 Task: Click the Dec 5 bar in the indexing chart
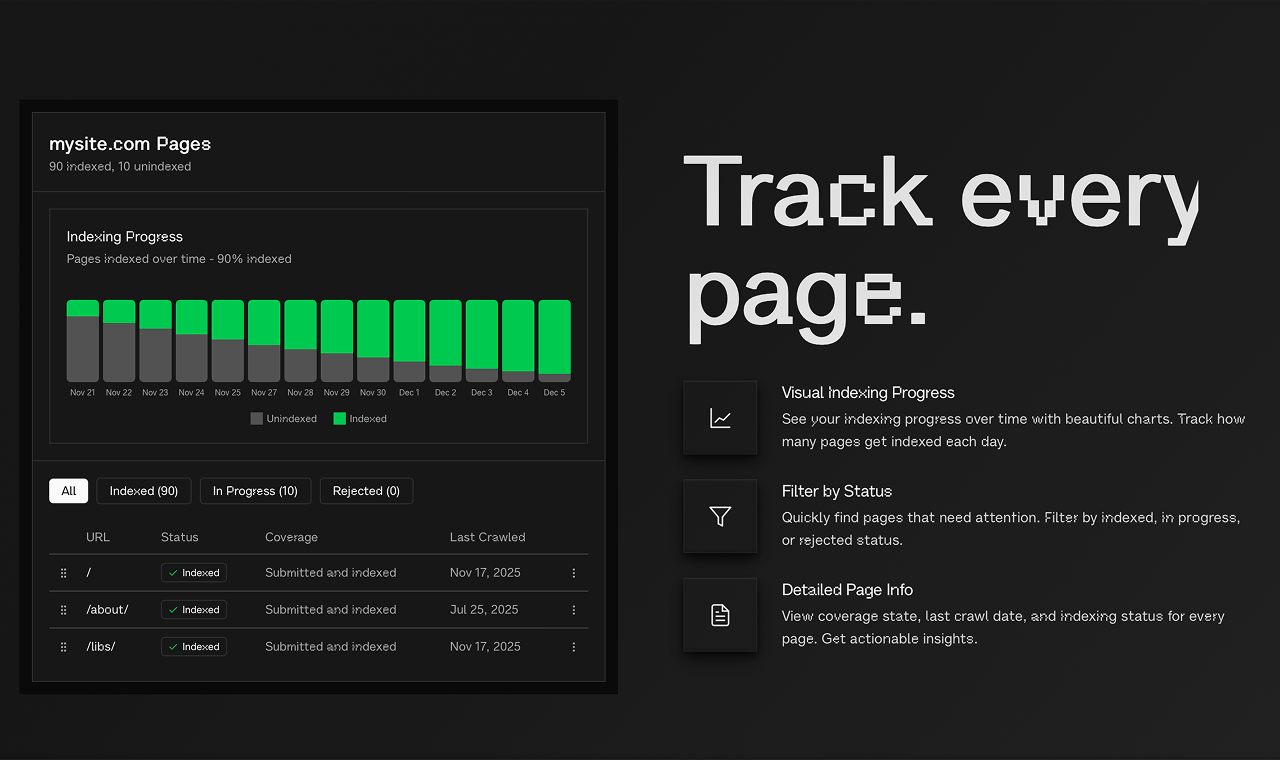pyautogui.click(x=554, y=338)
